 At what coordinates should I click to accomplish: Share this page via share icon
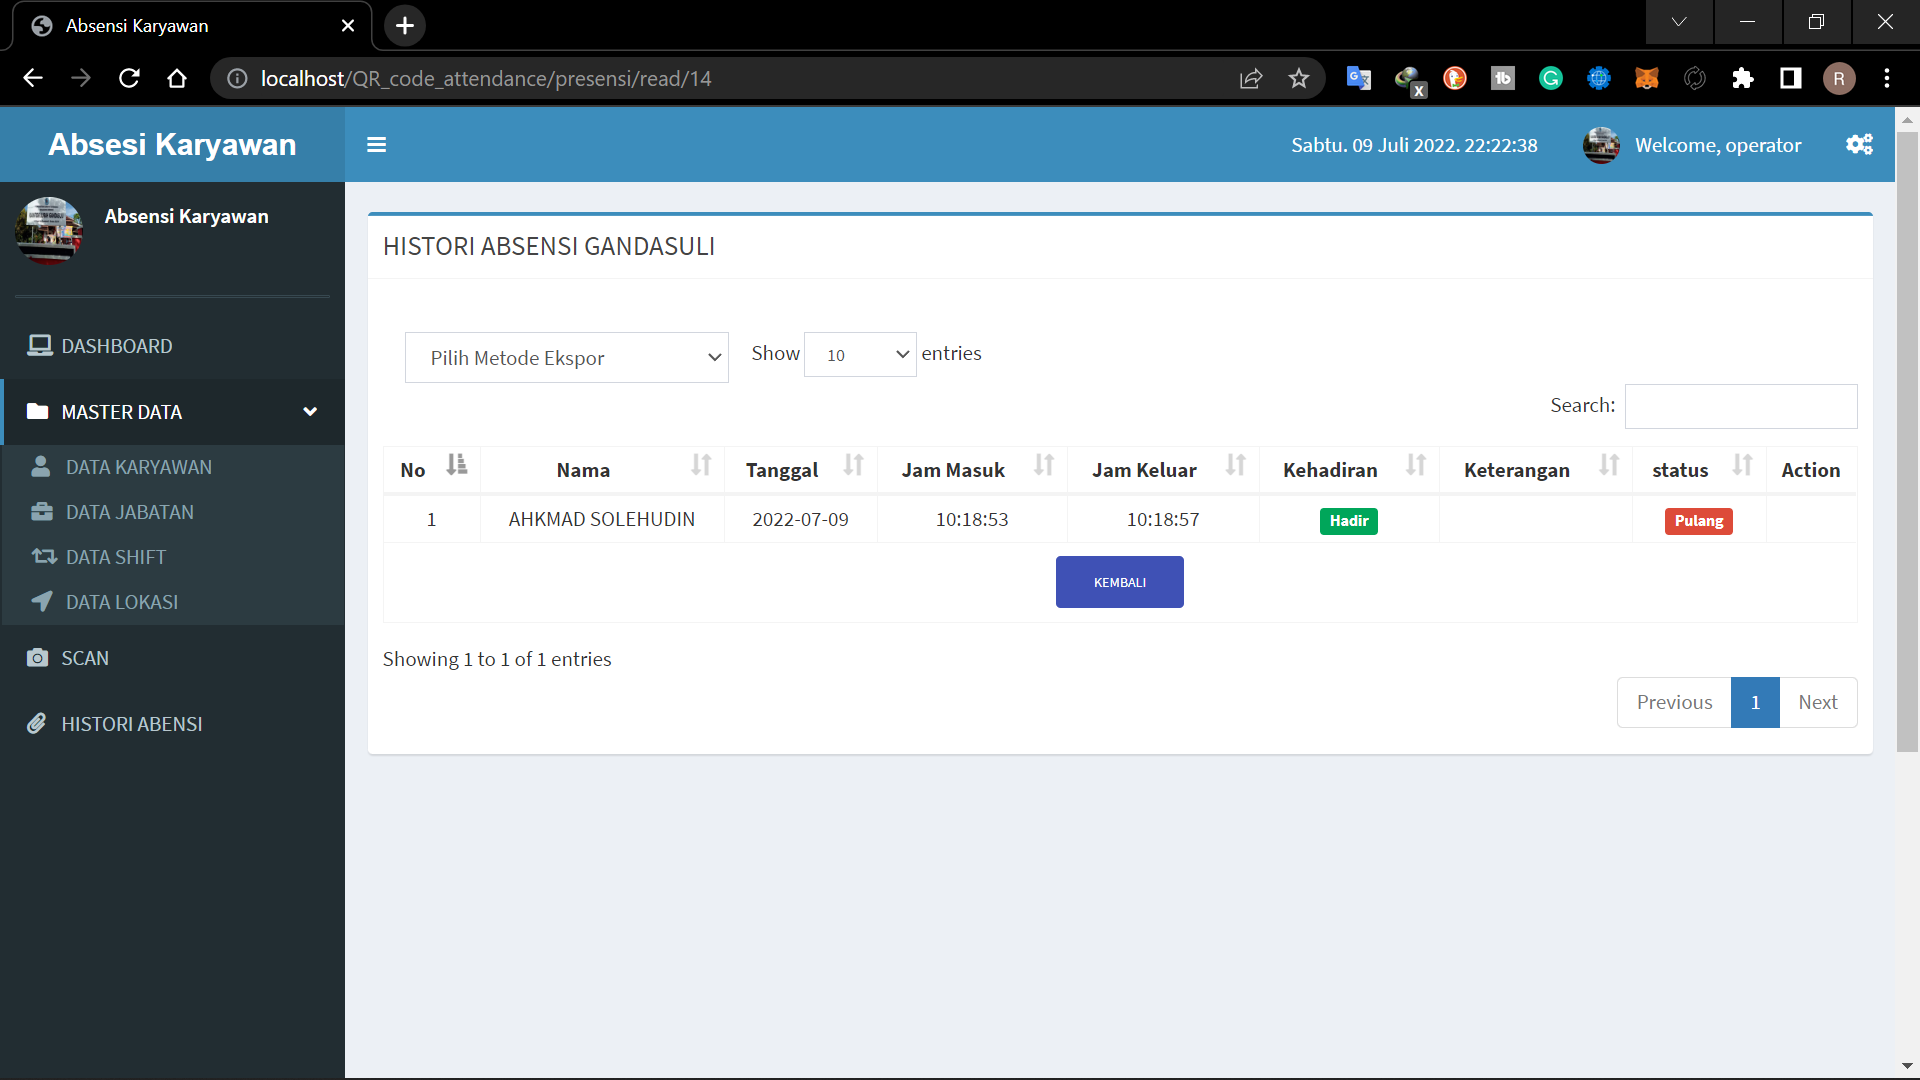1251,78
